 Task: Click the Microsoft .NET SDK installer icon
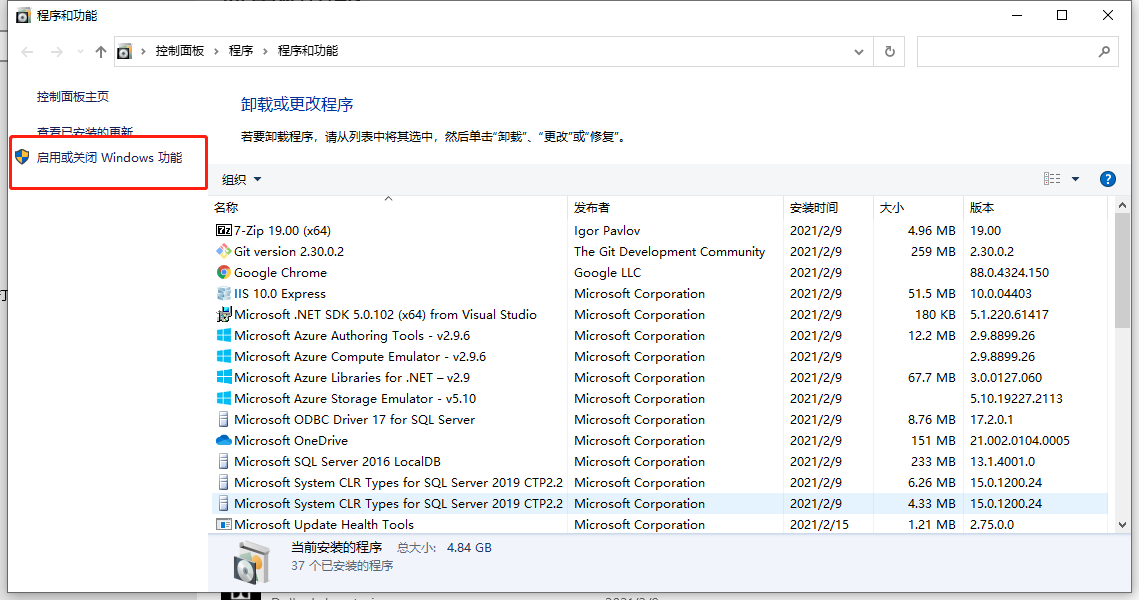(224, 315)
